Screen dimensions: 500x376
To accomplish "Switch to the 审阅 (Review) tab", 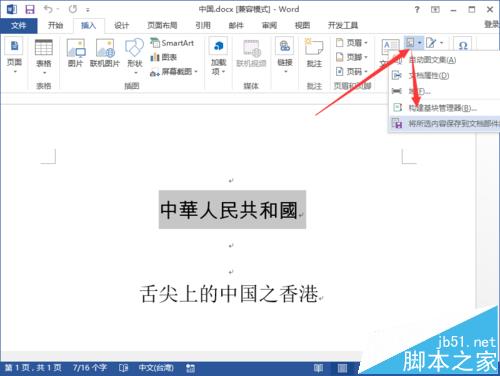I will coord(269,25).
